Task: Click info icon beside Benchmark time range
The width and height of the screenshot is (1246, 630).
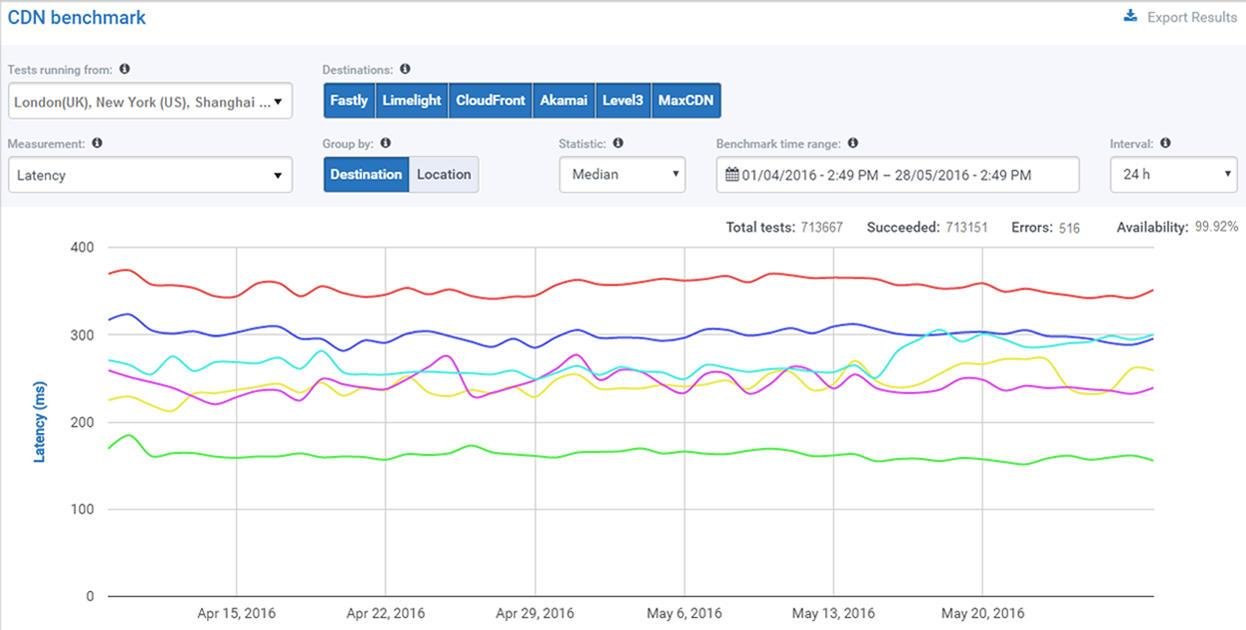Action: [x=853, y=143]
